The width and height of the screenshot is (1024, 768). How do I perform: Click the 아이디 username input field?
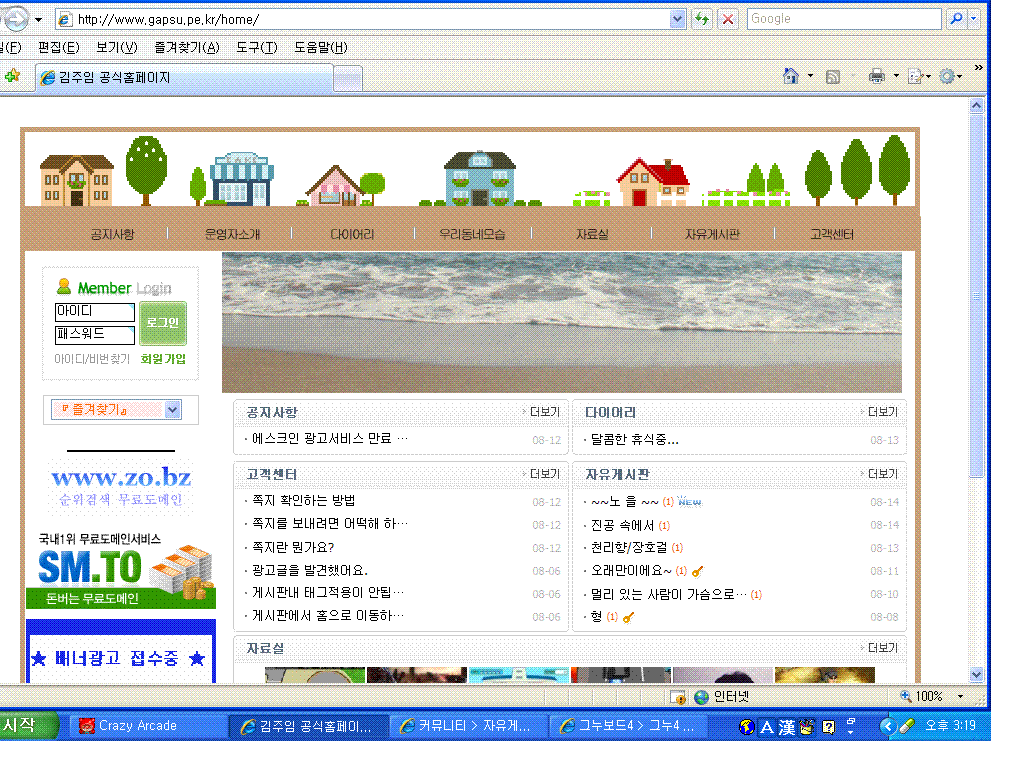pyautogui.click(x=95, y=312)
